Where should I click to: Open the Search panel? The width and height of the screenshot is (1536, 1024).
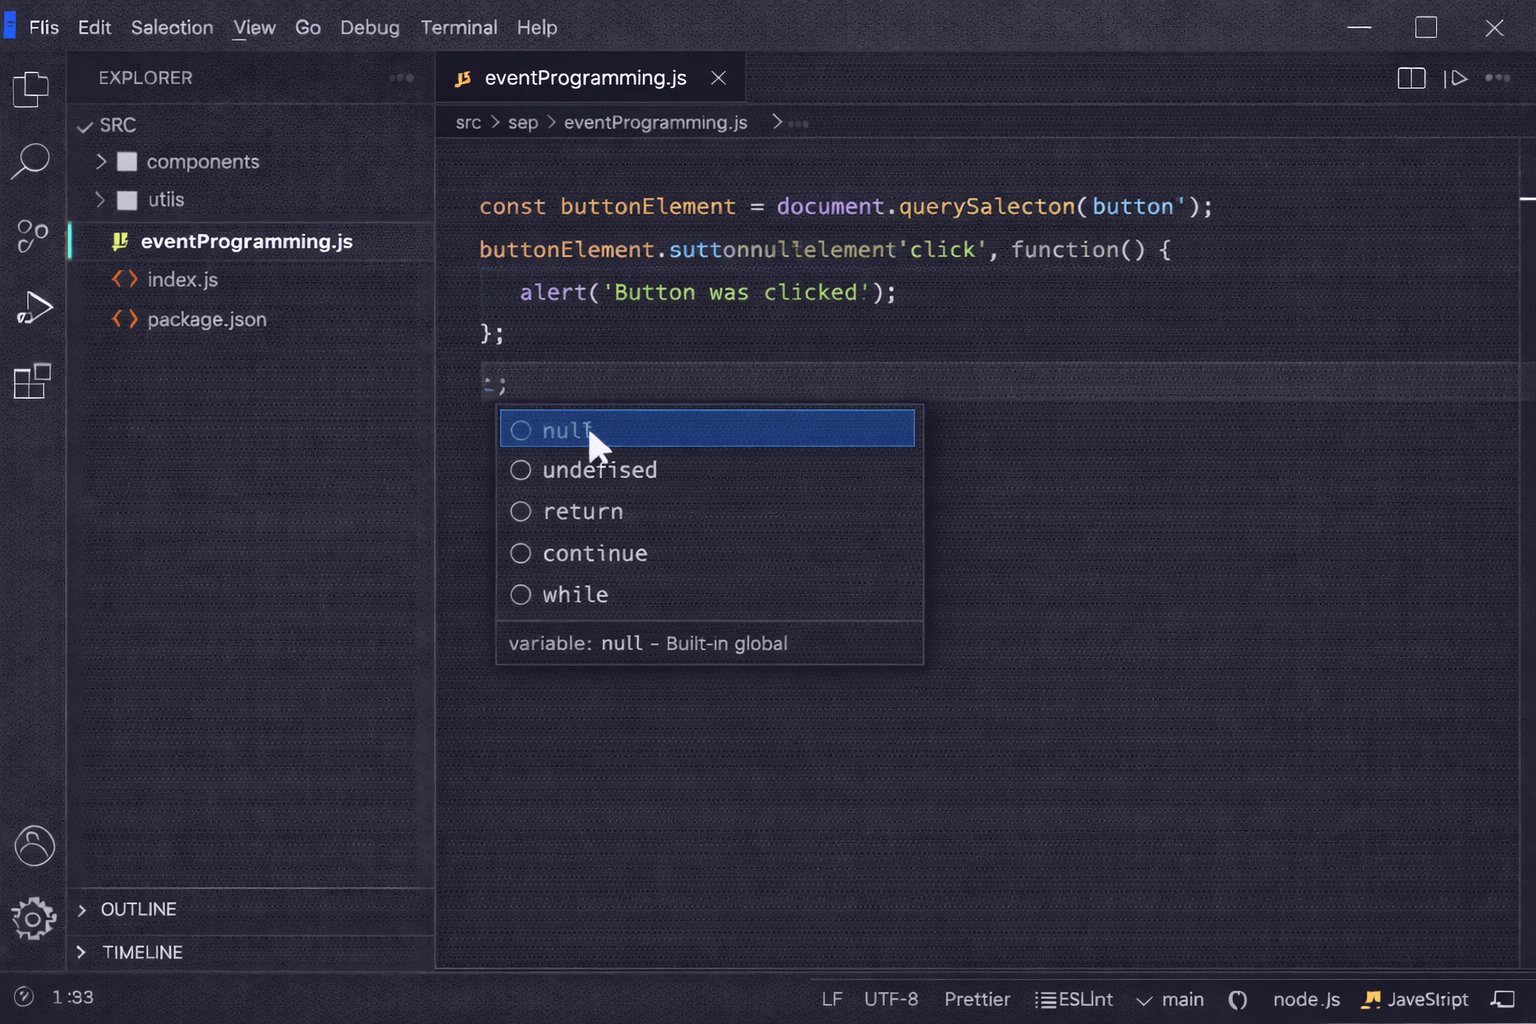(x=31, y=160)
